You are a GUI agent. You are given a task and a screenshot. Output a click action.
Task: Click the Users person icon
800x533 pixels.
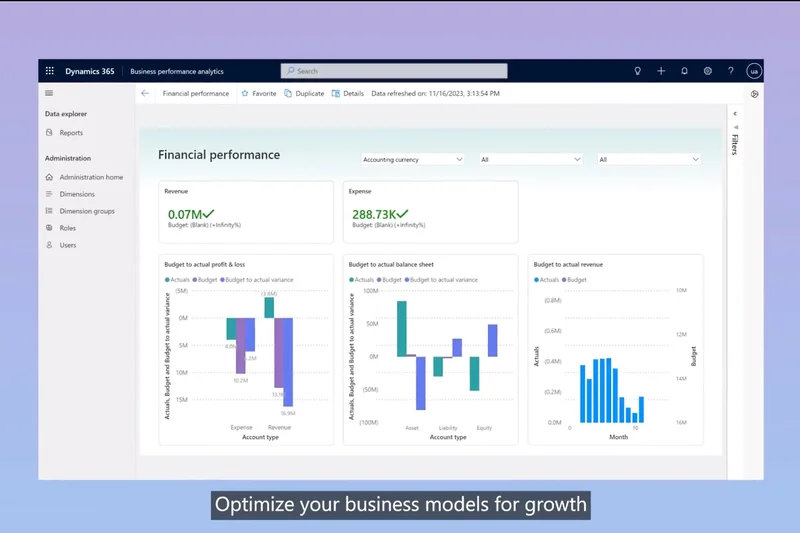pyautogui.click(x=49, y=245)
